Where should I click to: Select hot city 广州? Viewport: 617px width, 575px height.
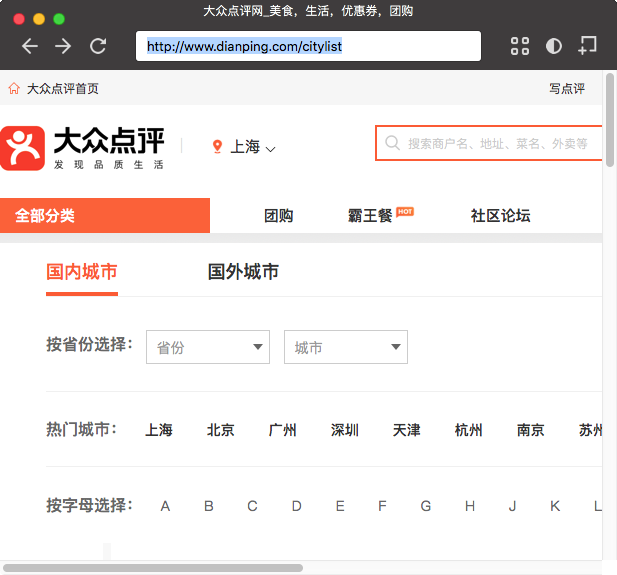[x=283, y=430]
